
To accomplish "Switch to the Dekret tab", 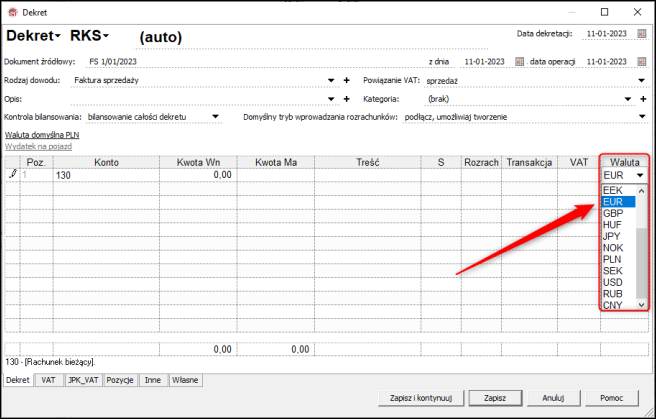I will [18, 380].
